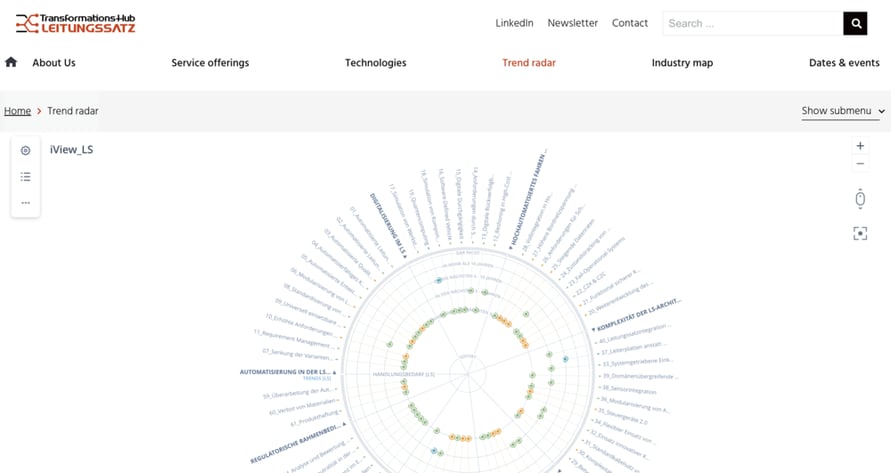This screenshot has width=891, height=473.
Task: Go to the home page via house icon
Action: point(11,62)
